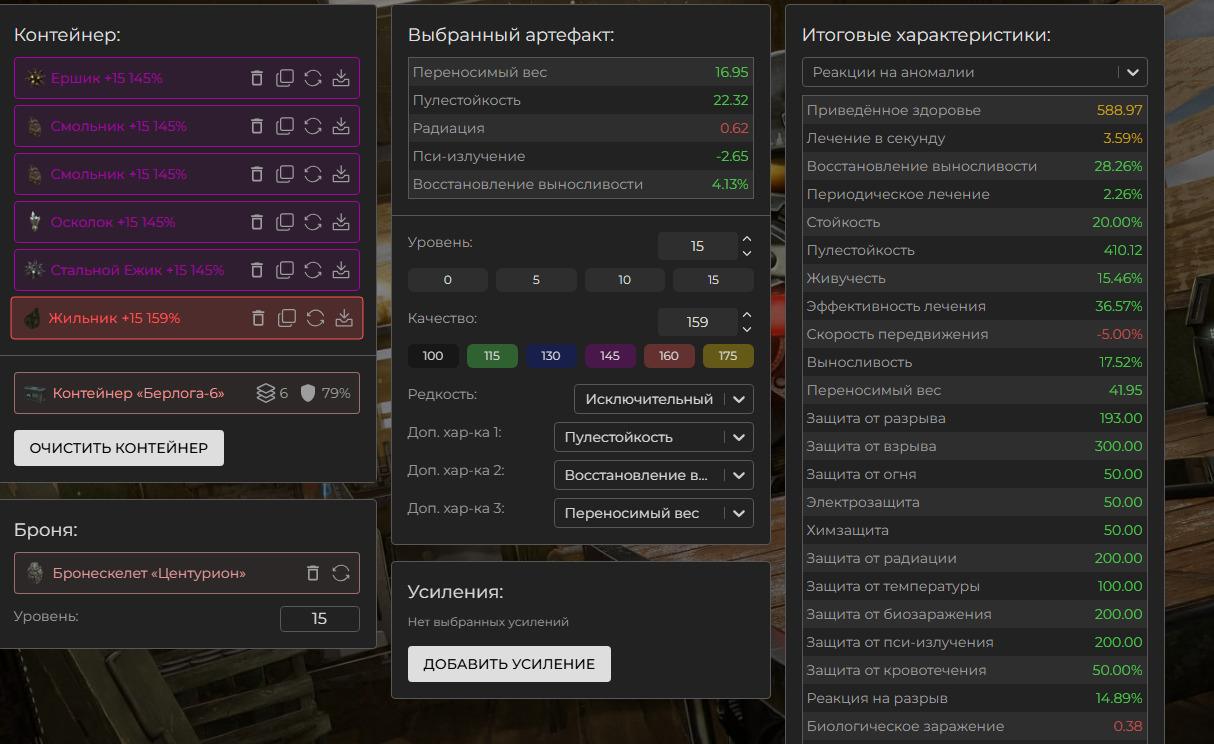Choose level preset 5
The image size is (1214, 744).
(x=536, y=280)
